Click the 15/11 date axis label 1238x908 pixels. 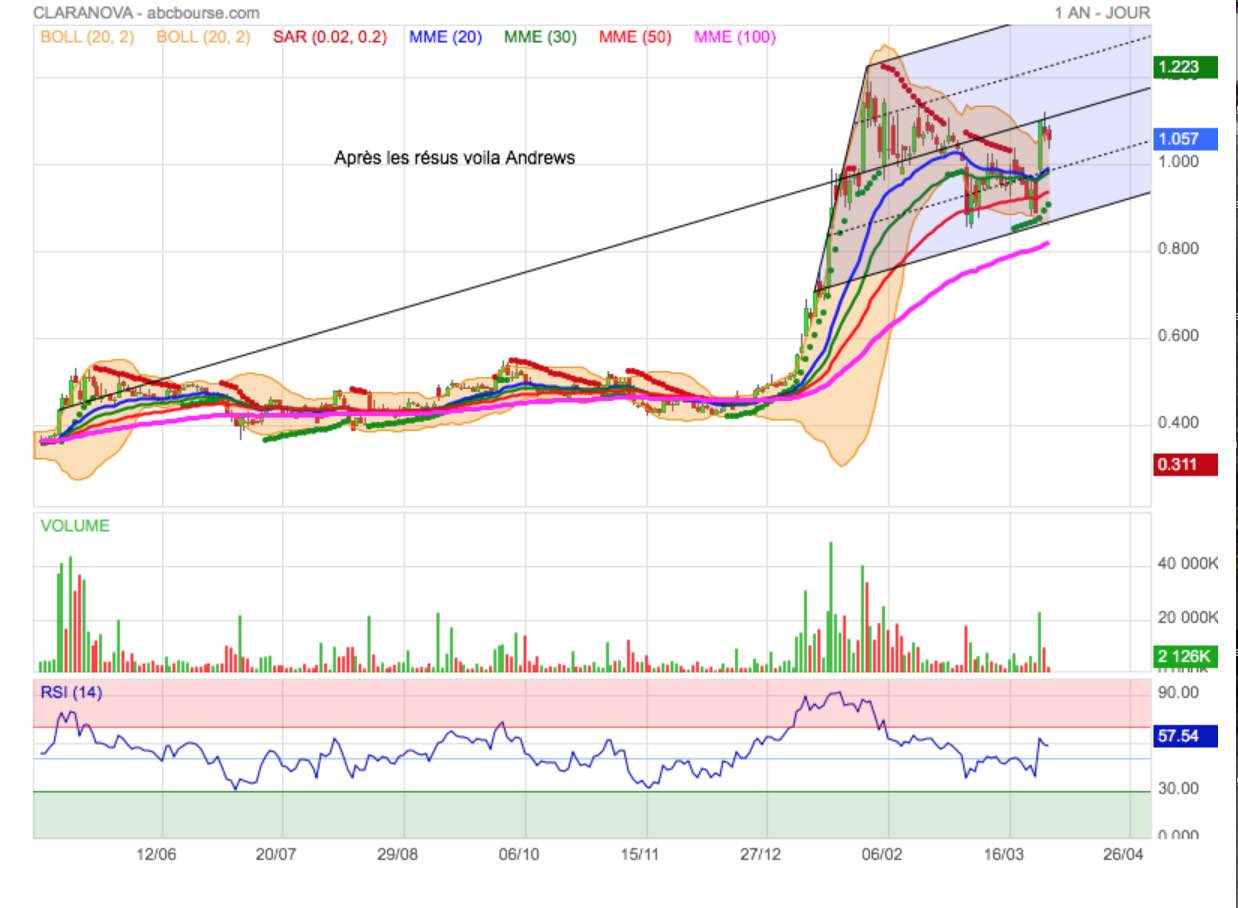640,855
